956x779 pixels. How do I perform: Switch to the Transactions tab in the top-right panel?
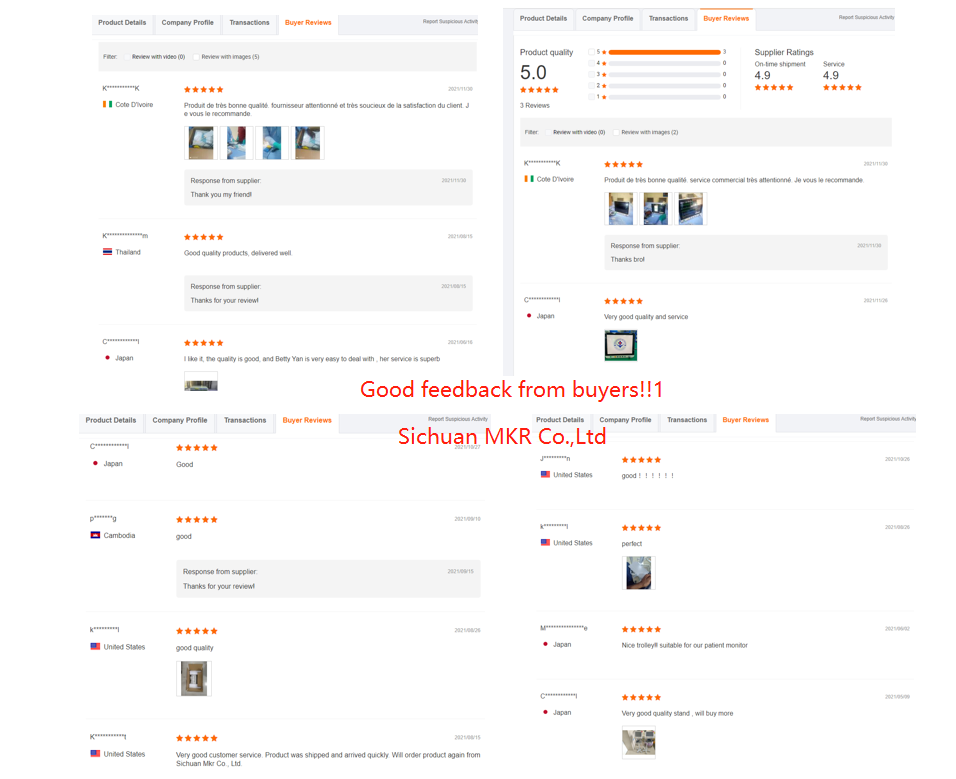pos(668,18)
